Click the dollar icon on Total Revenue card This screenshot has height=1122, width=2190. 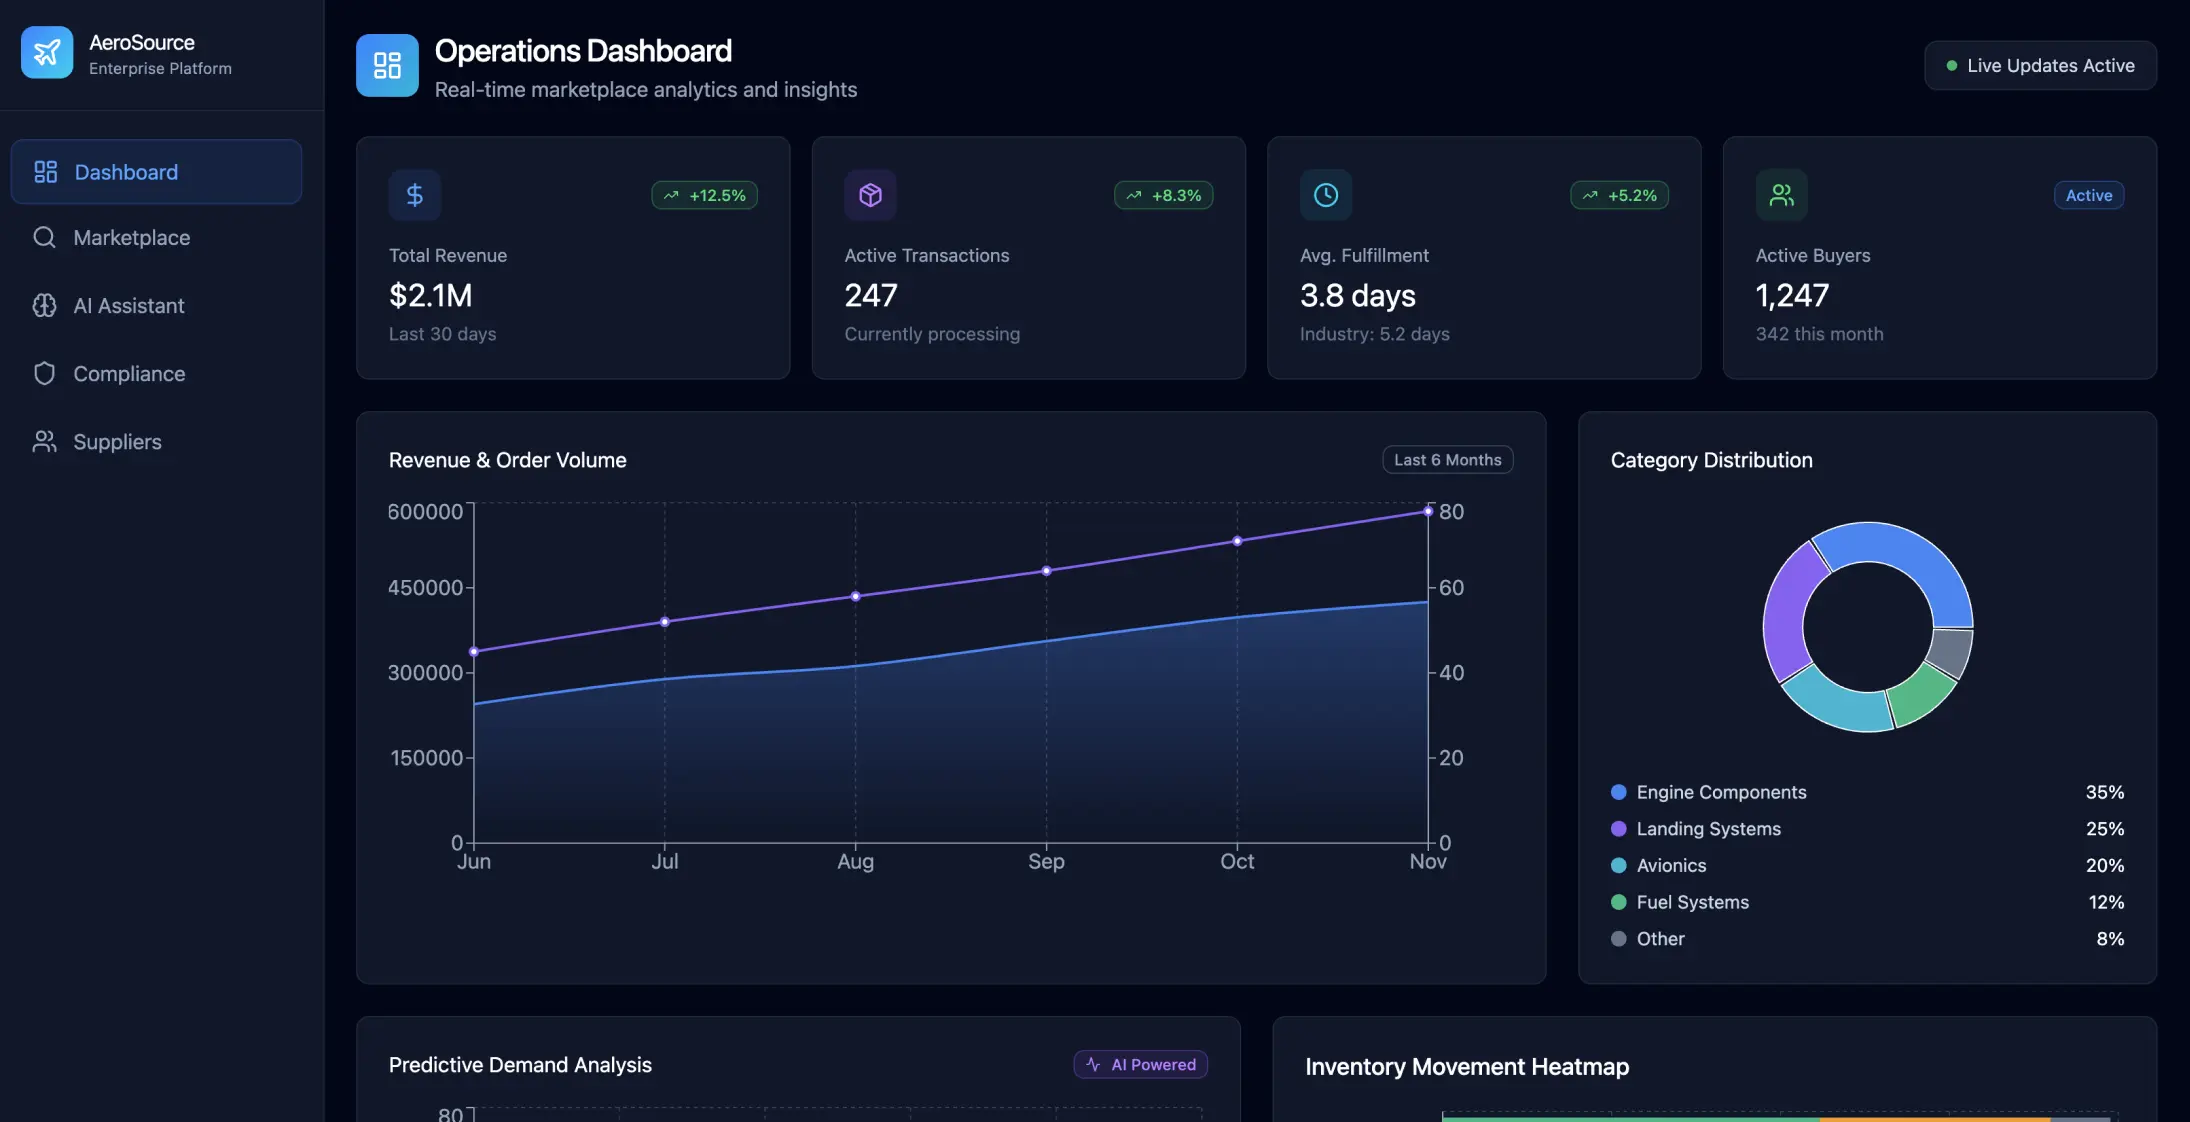tap(414, 195)
